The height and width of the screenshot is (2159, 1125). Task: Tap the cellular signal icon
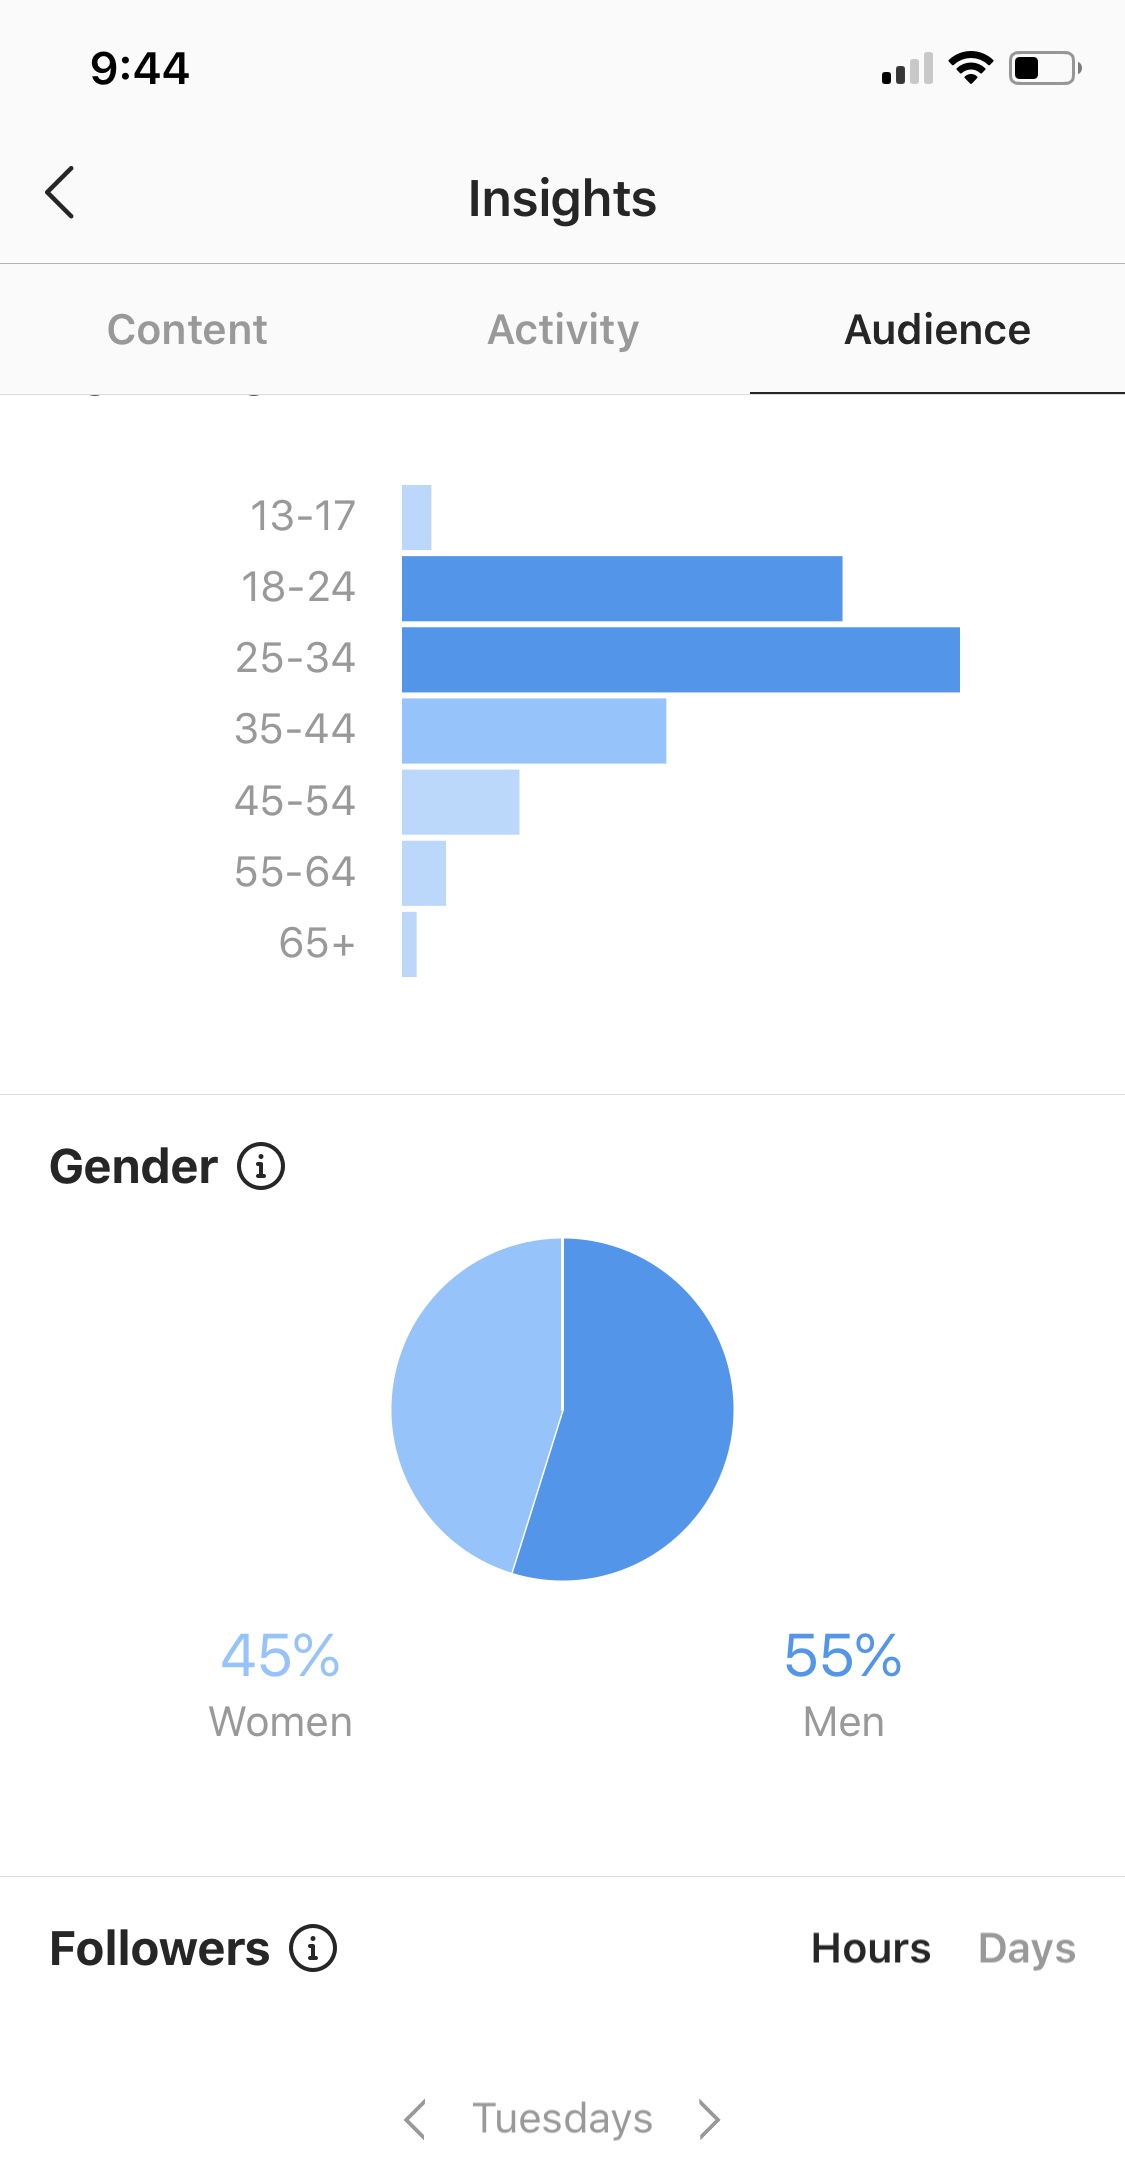(x=908, y=68)
